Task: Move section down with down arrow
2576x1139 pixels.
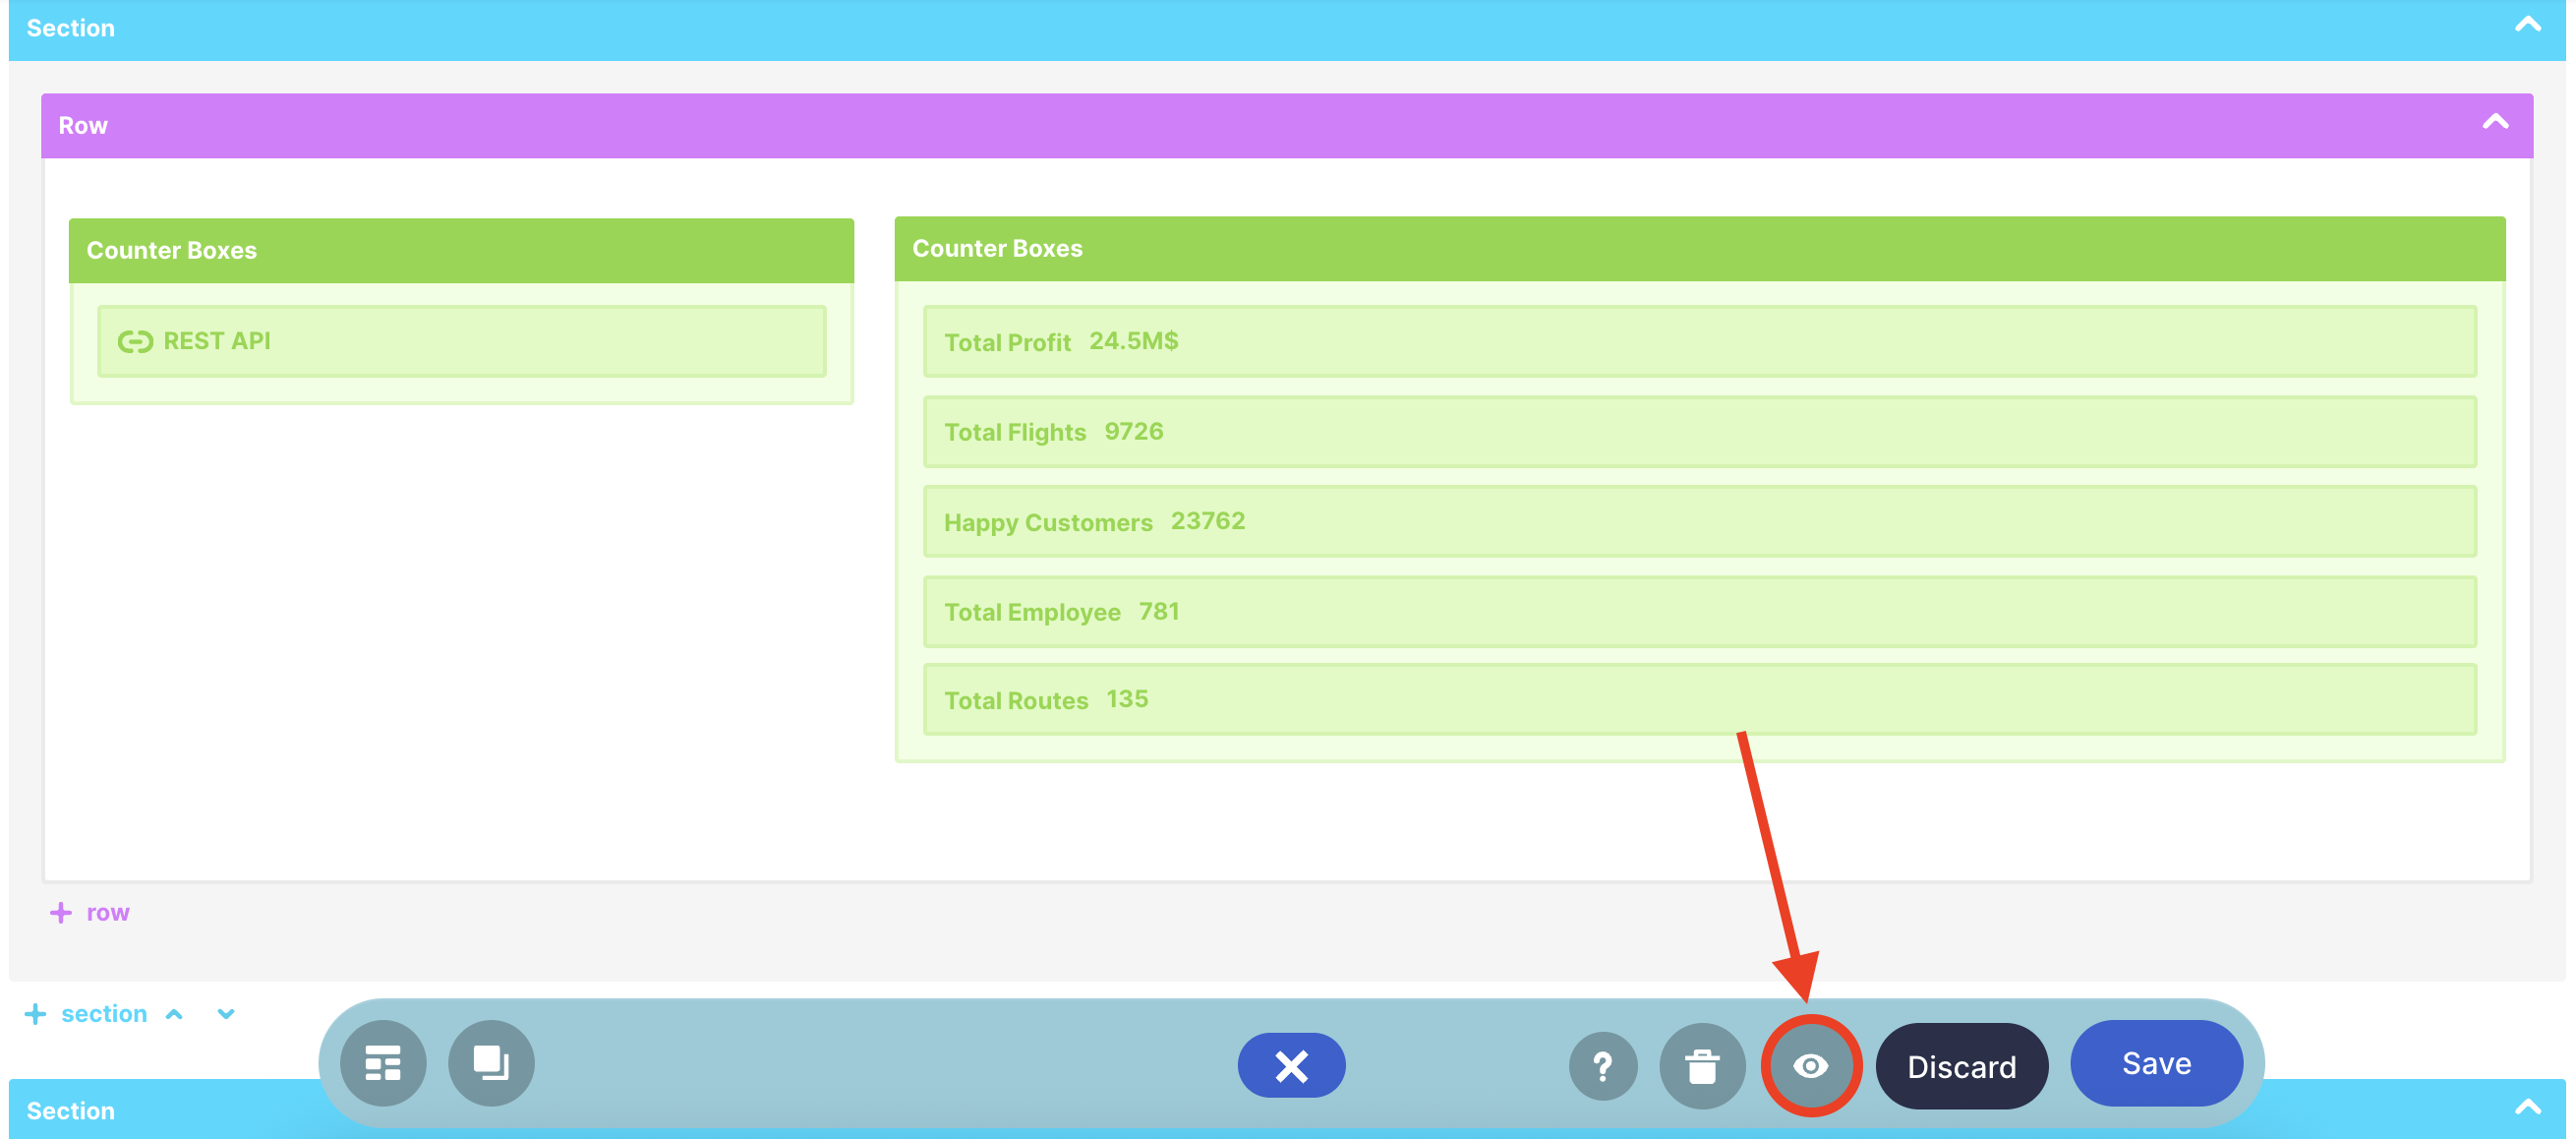Action: [x=226, y=1014]
